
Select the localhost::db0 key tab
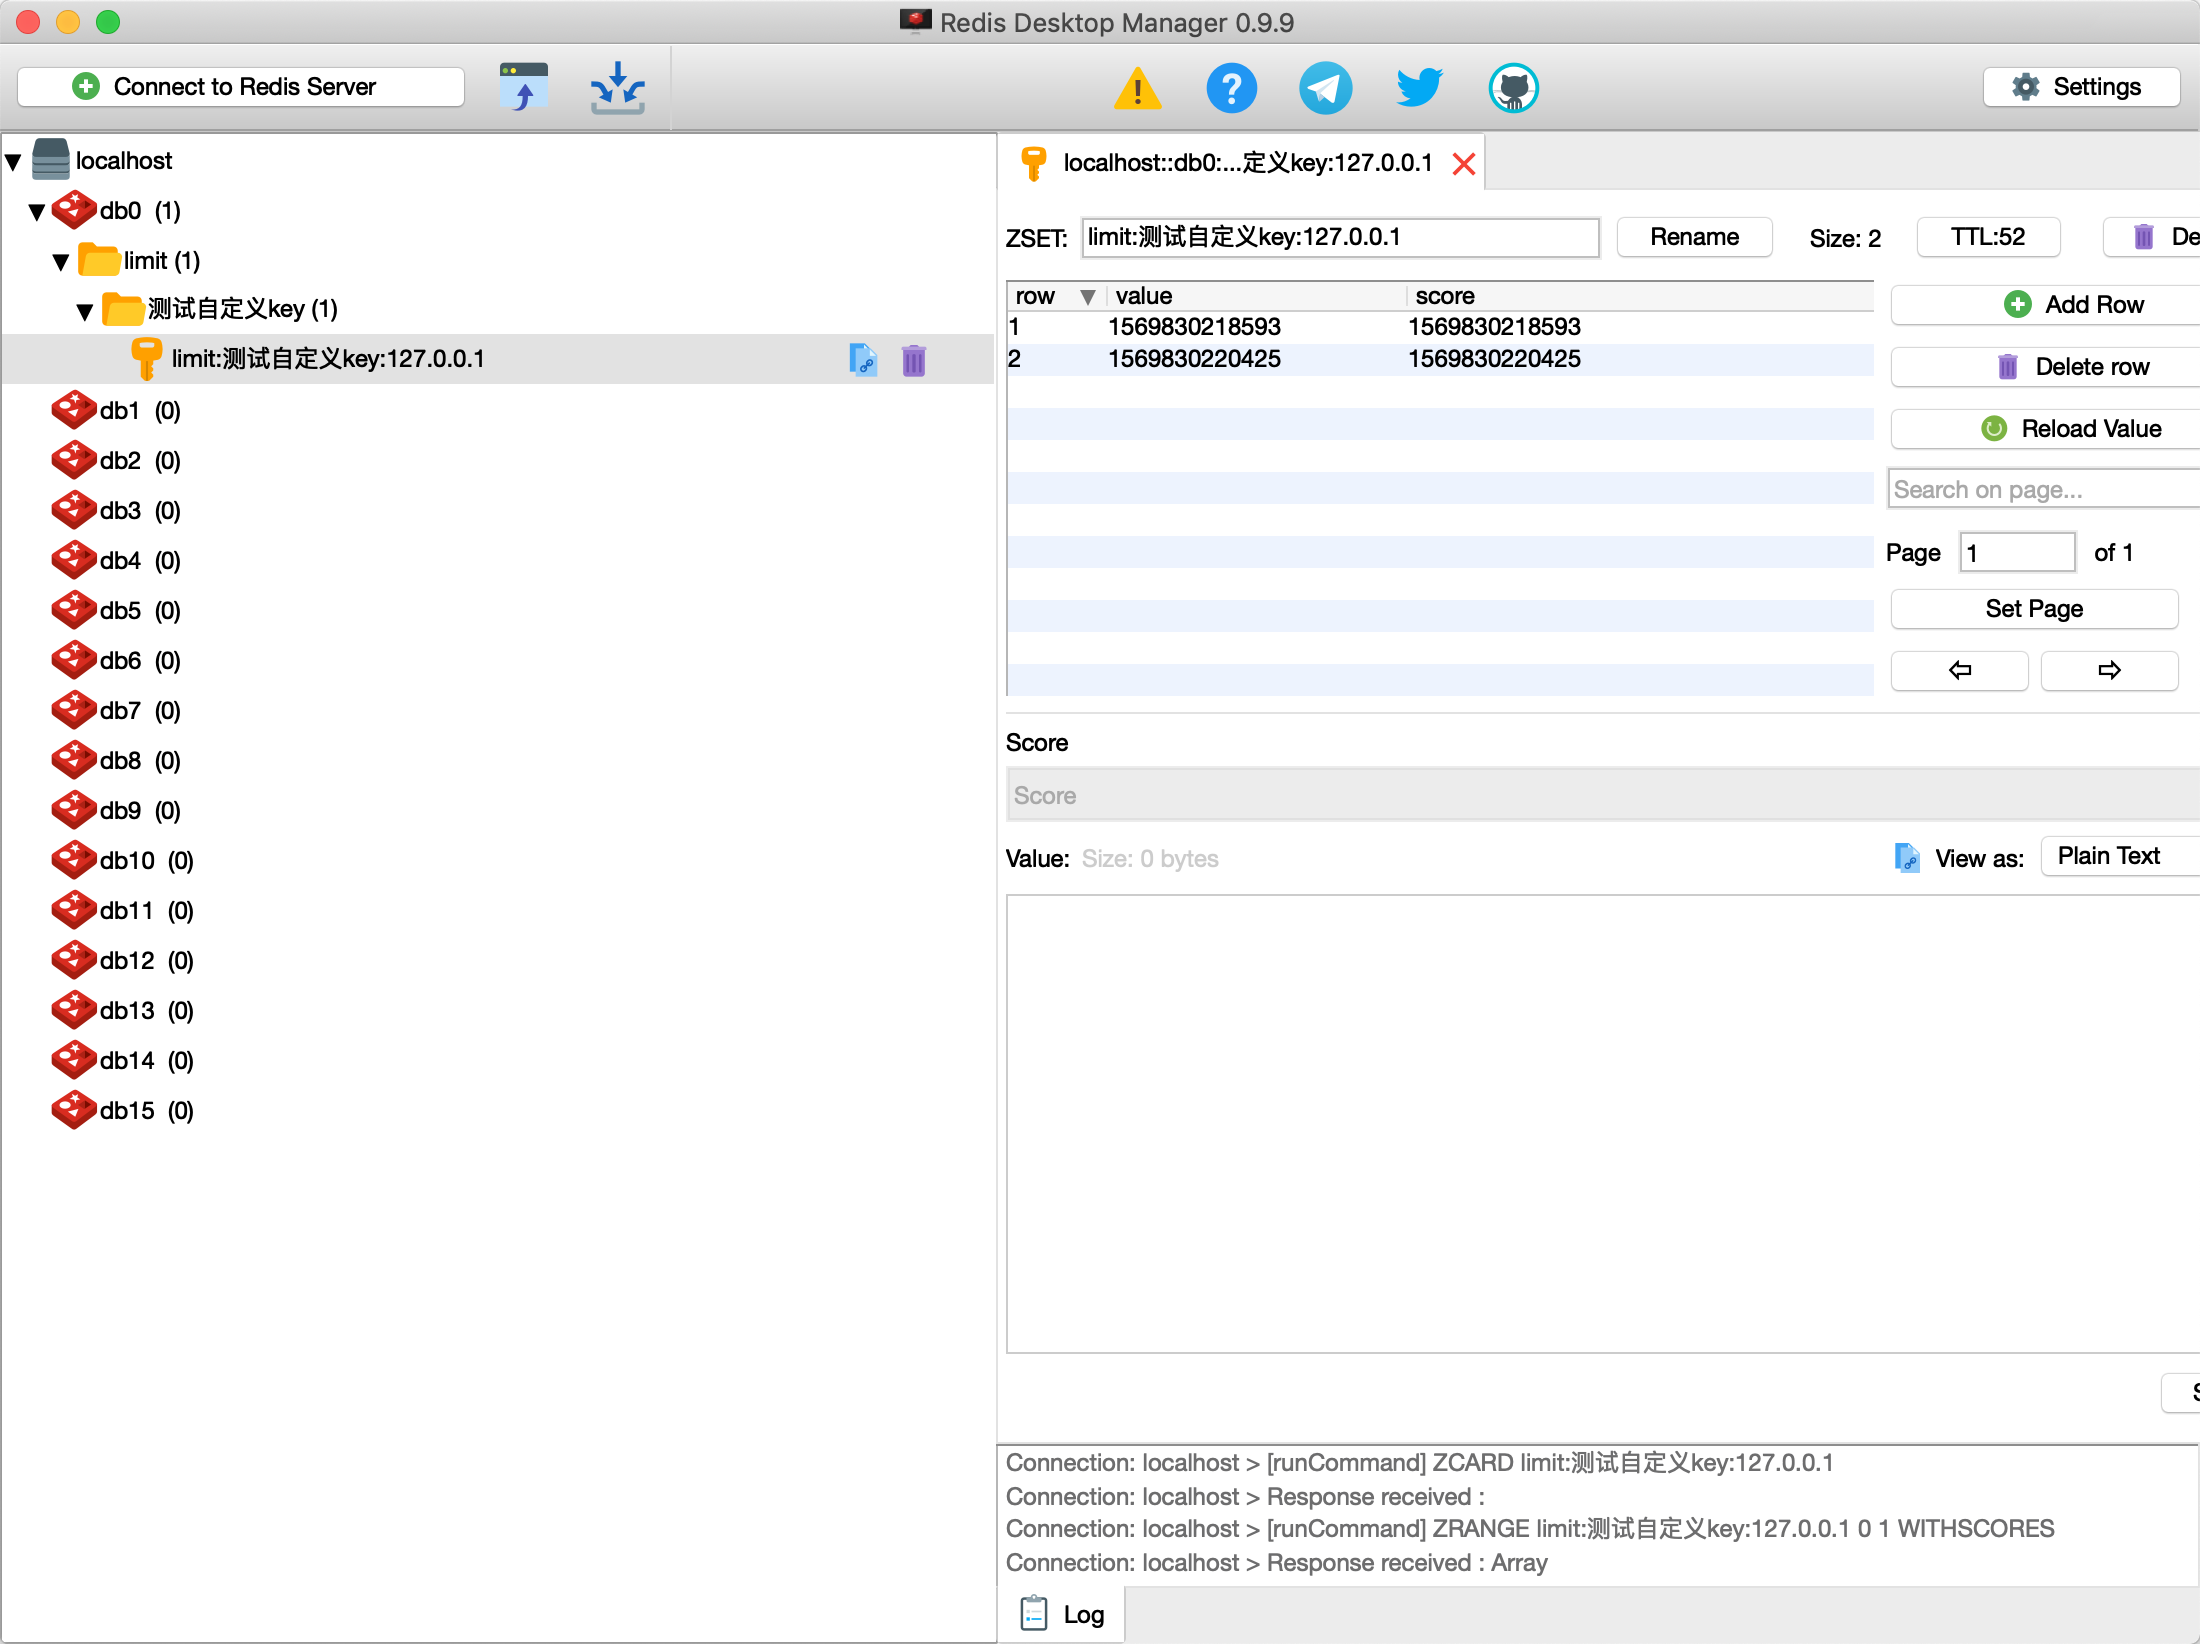pos(1241,163)
